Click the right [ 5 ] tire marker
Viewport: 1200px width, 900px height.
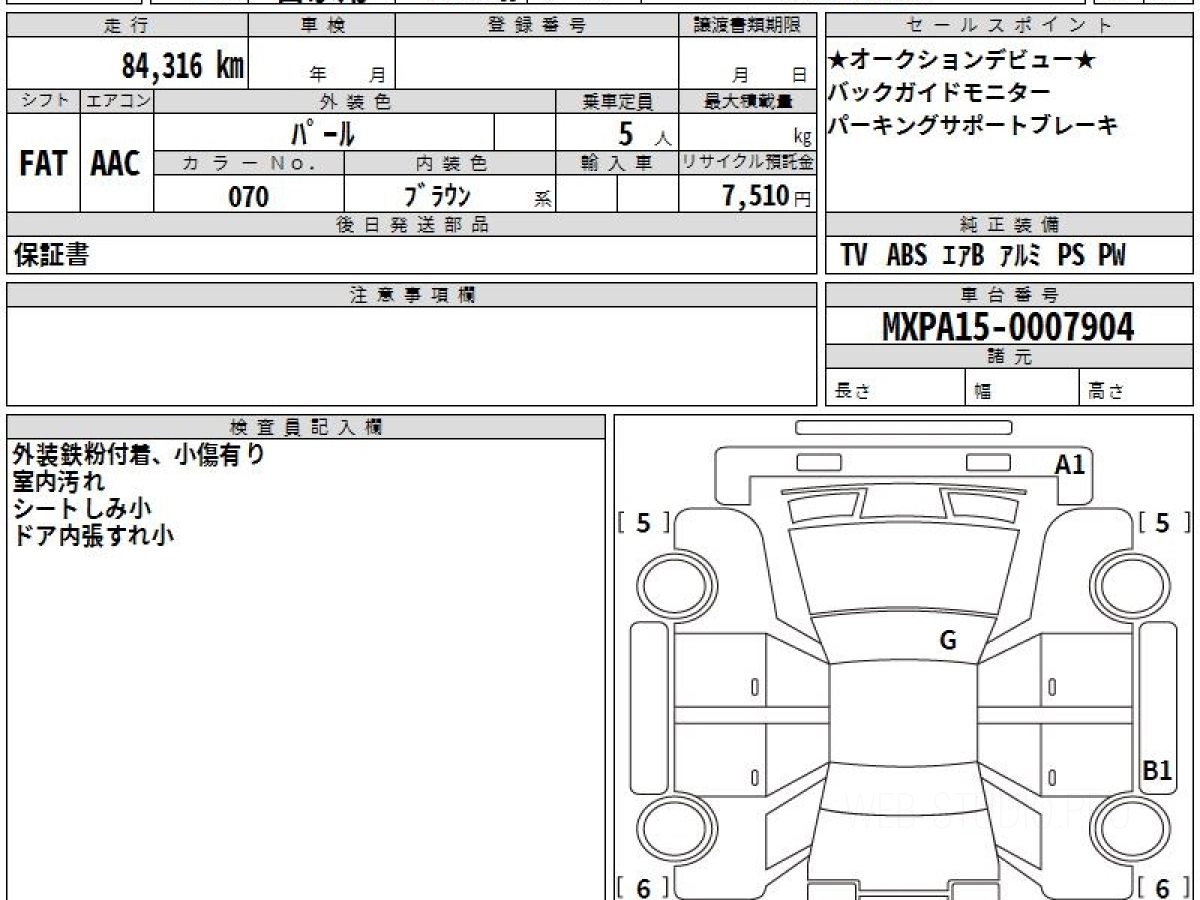click(x=1164, y=523)
